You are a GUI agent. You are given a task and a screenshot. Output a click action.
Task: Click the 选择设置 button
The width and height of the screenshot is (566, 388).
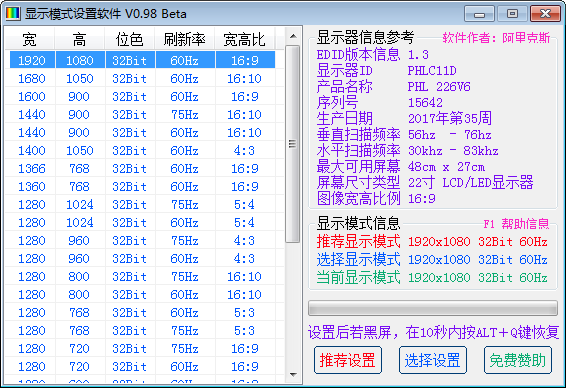pyautogui.click(x=432, y=360)
